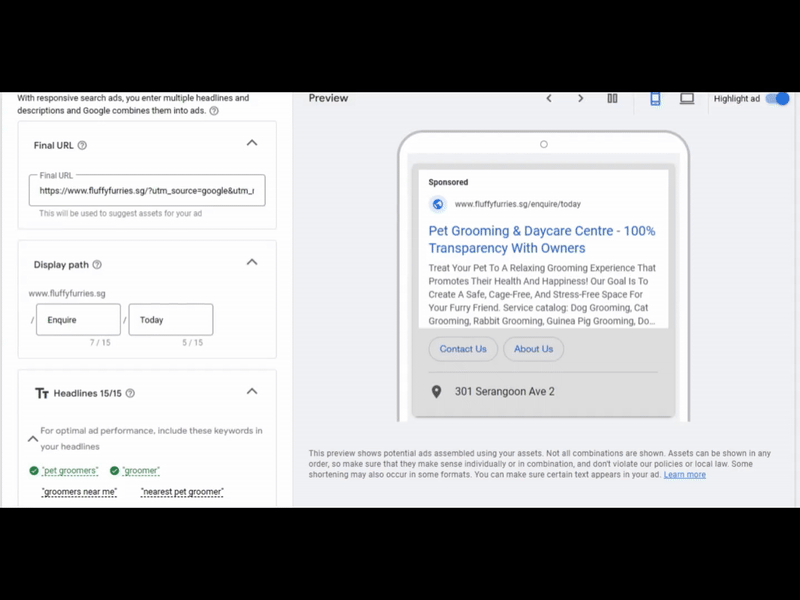Switch preview to mobile device
The image size is (800, 600).
pos(655,98)
